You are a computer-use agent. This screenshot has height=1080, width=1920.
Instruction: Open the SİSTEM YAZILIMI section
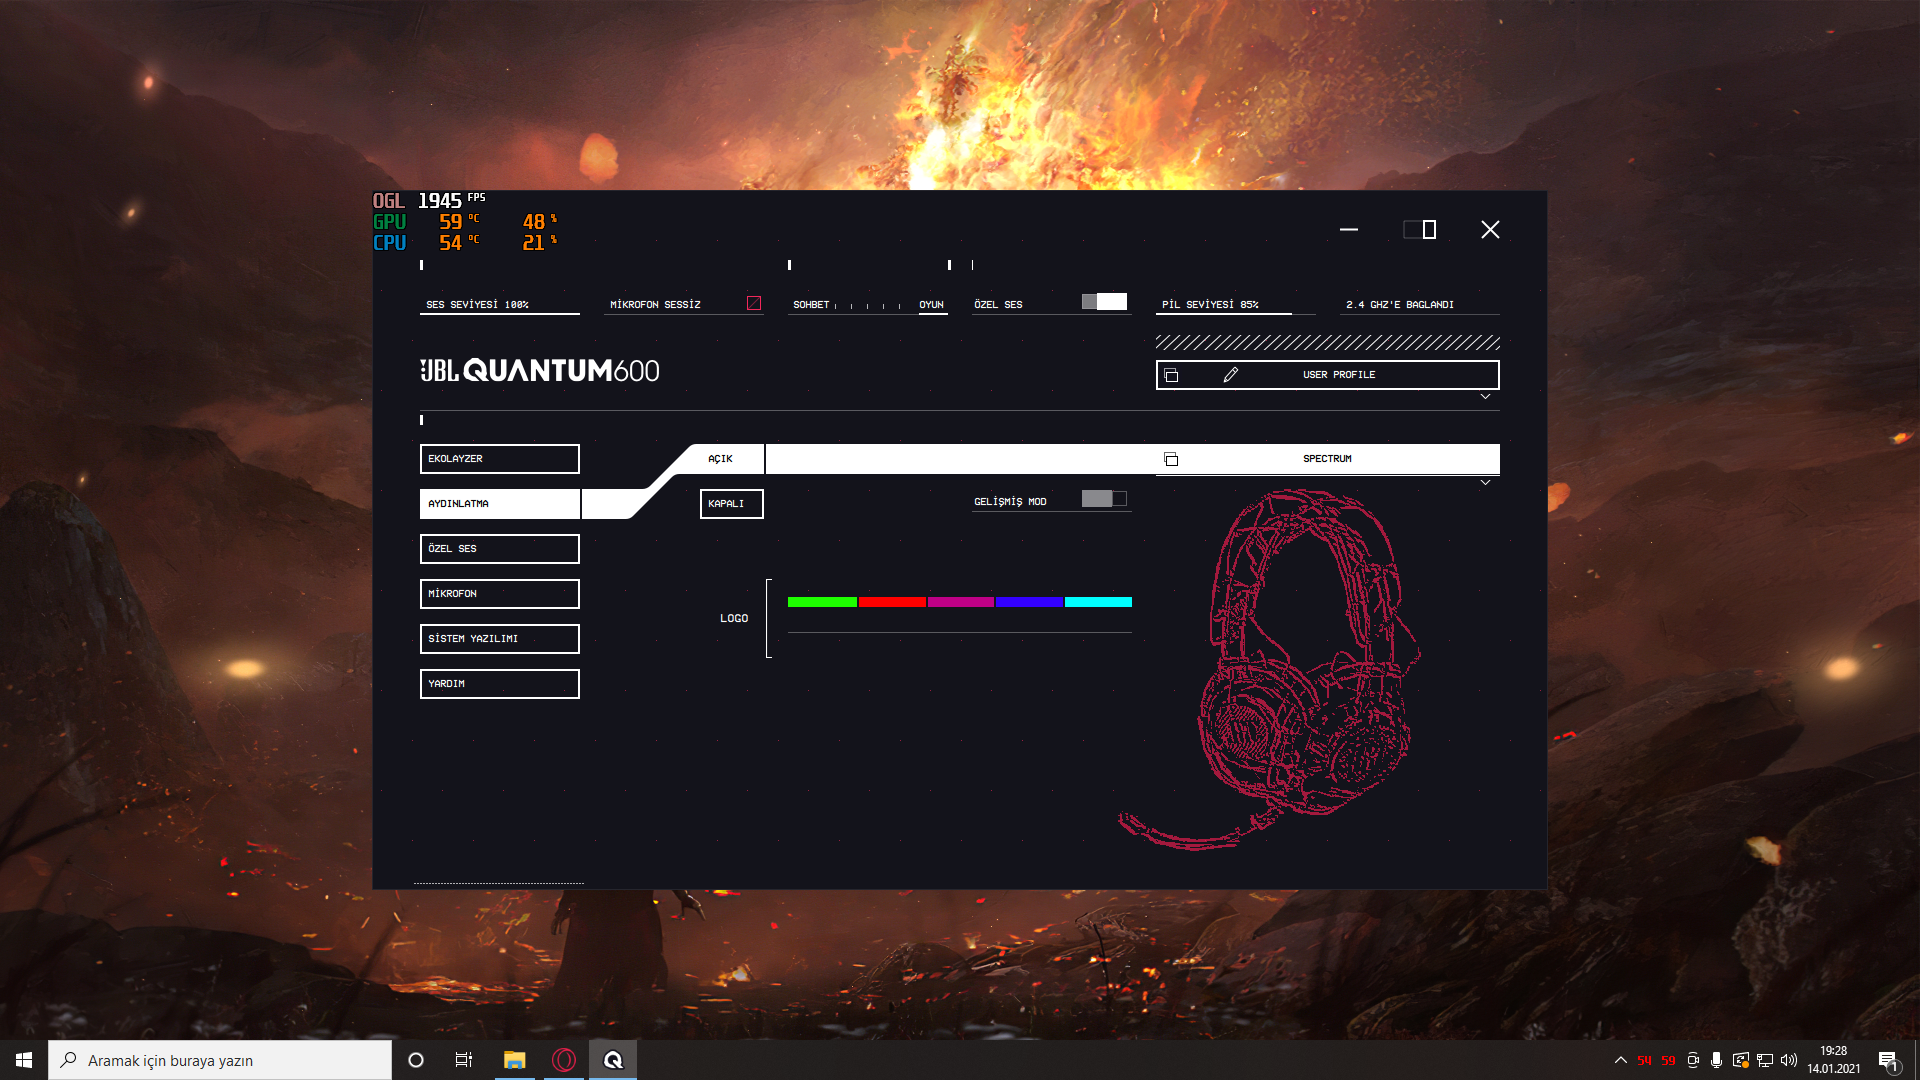tap(500, 639)
